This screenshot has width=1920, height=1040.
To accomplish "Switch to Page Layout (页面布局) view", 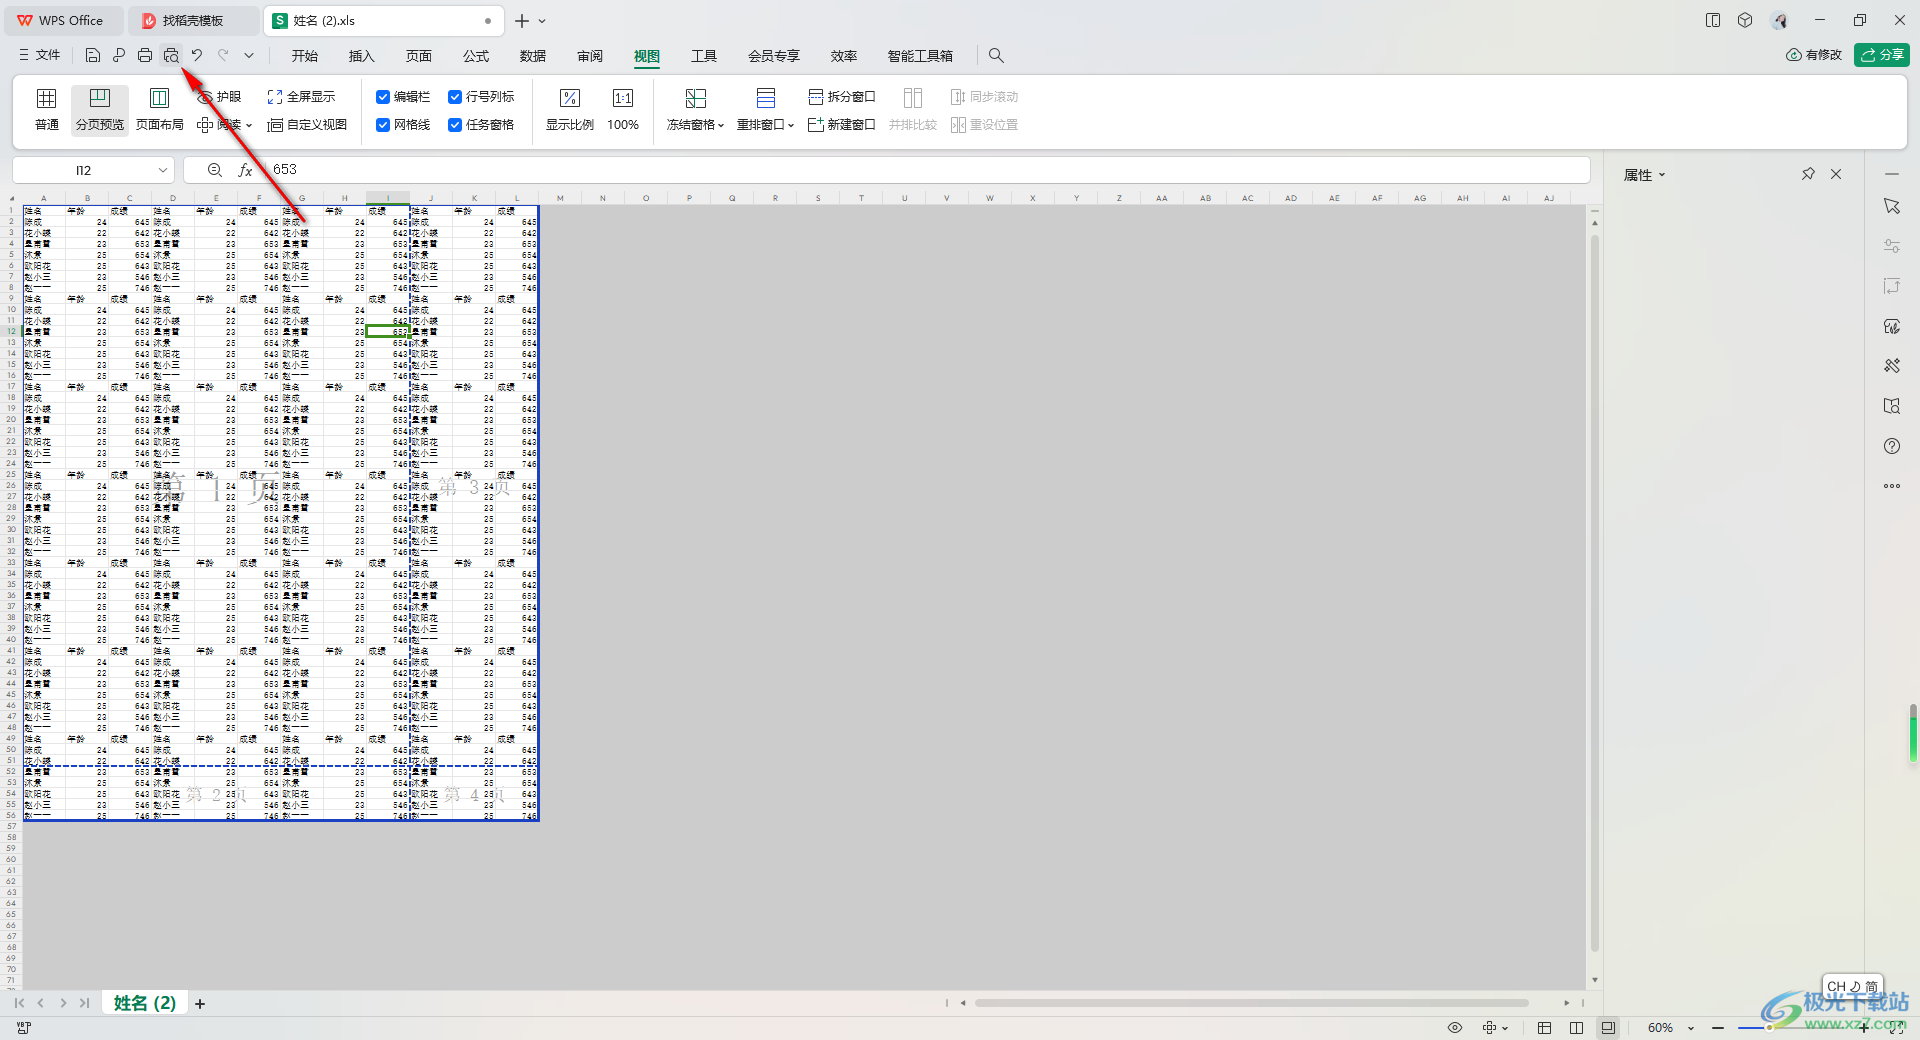I will [x=159, y=109].
